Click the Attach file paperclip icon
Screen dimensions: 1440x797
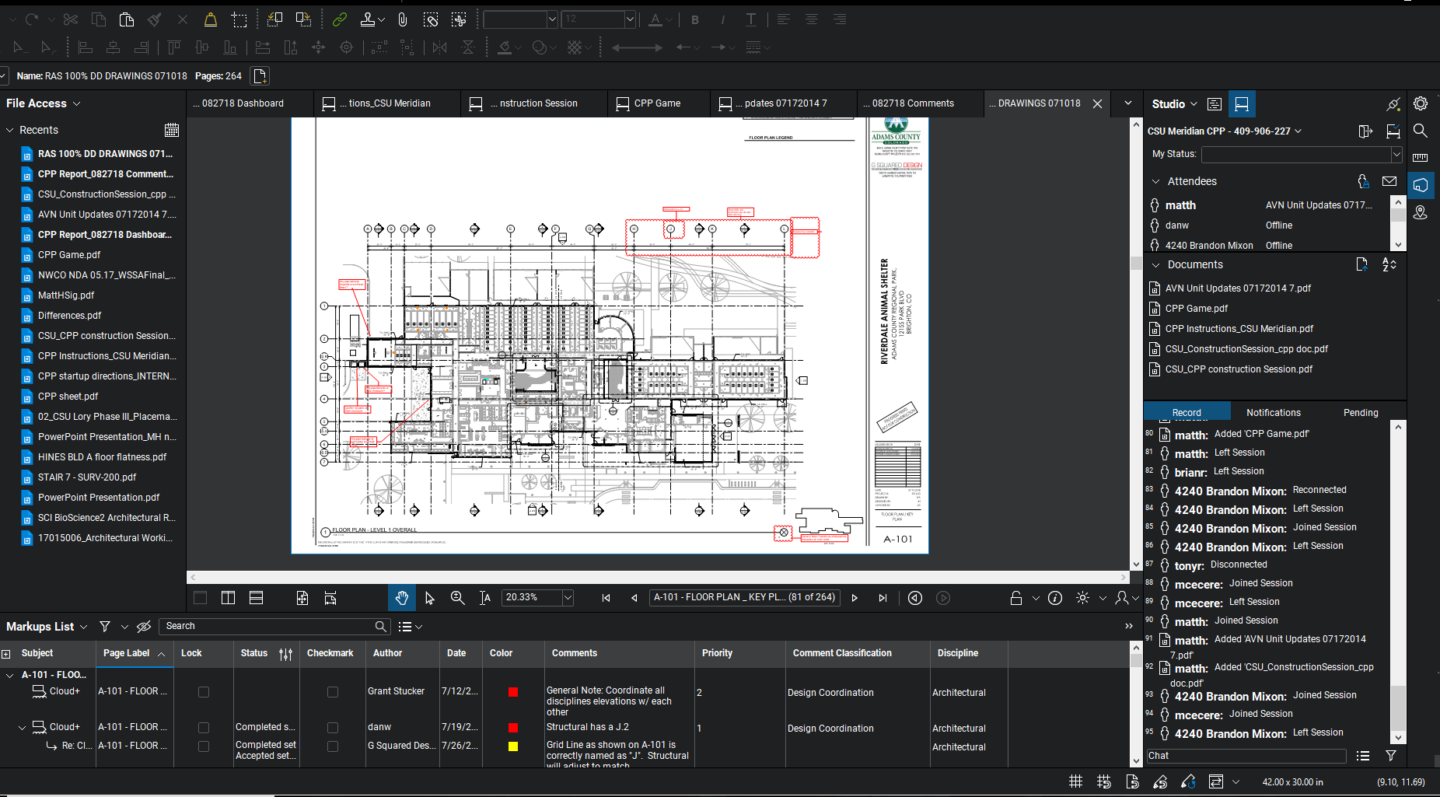point(402,19)
